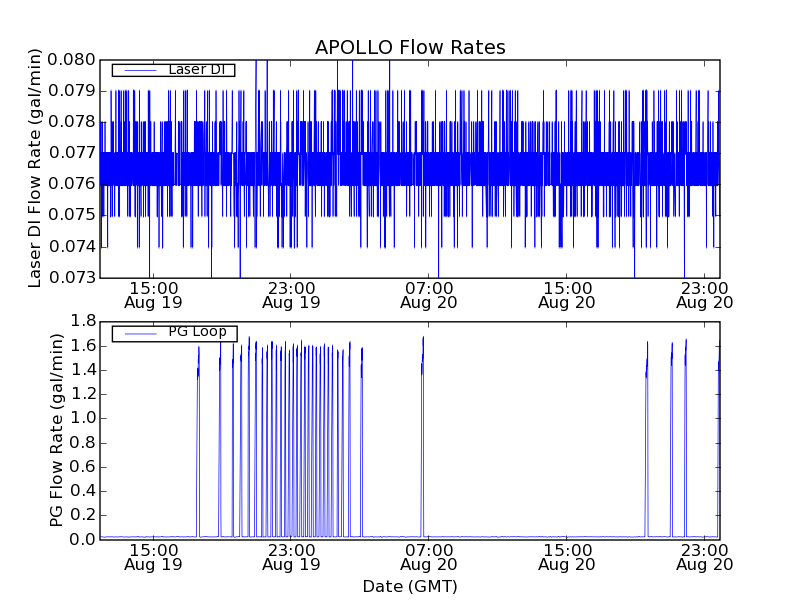Click the 0.8 tick on the PG plot

click(x=83, y=442)
